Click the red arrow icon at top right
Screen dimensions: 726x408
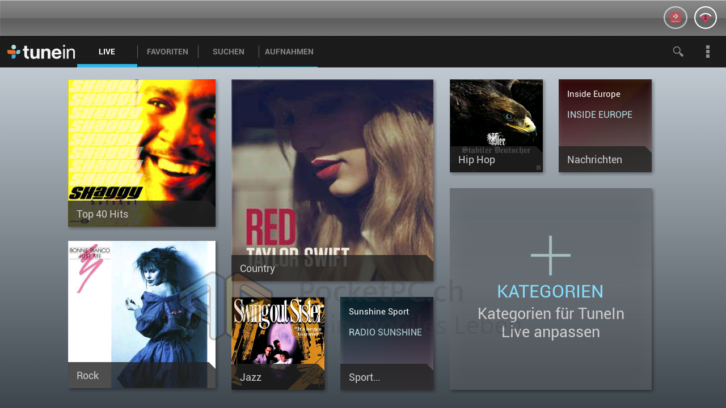(676, 18)
